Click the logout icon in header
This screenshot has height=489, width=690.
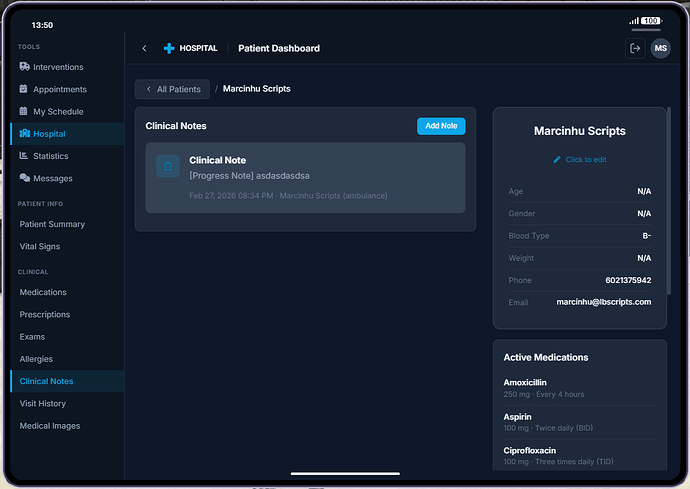tap(634, 48)
